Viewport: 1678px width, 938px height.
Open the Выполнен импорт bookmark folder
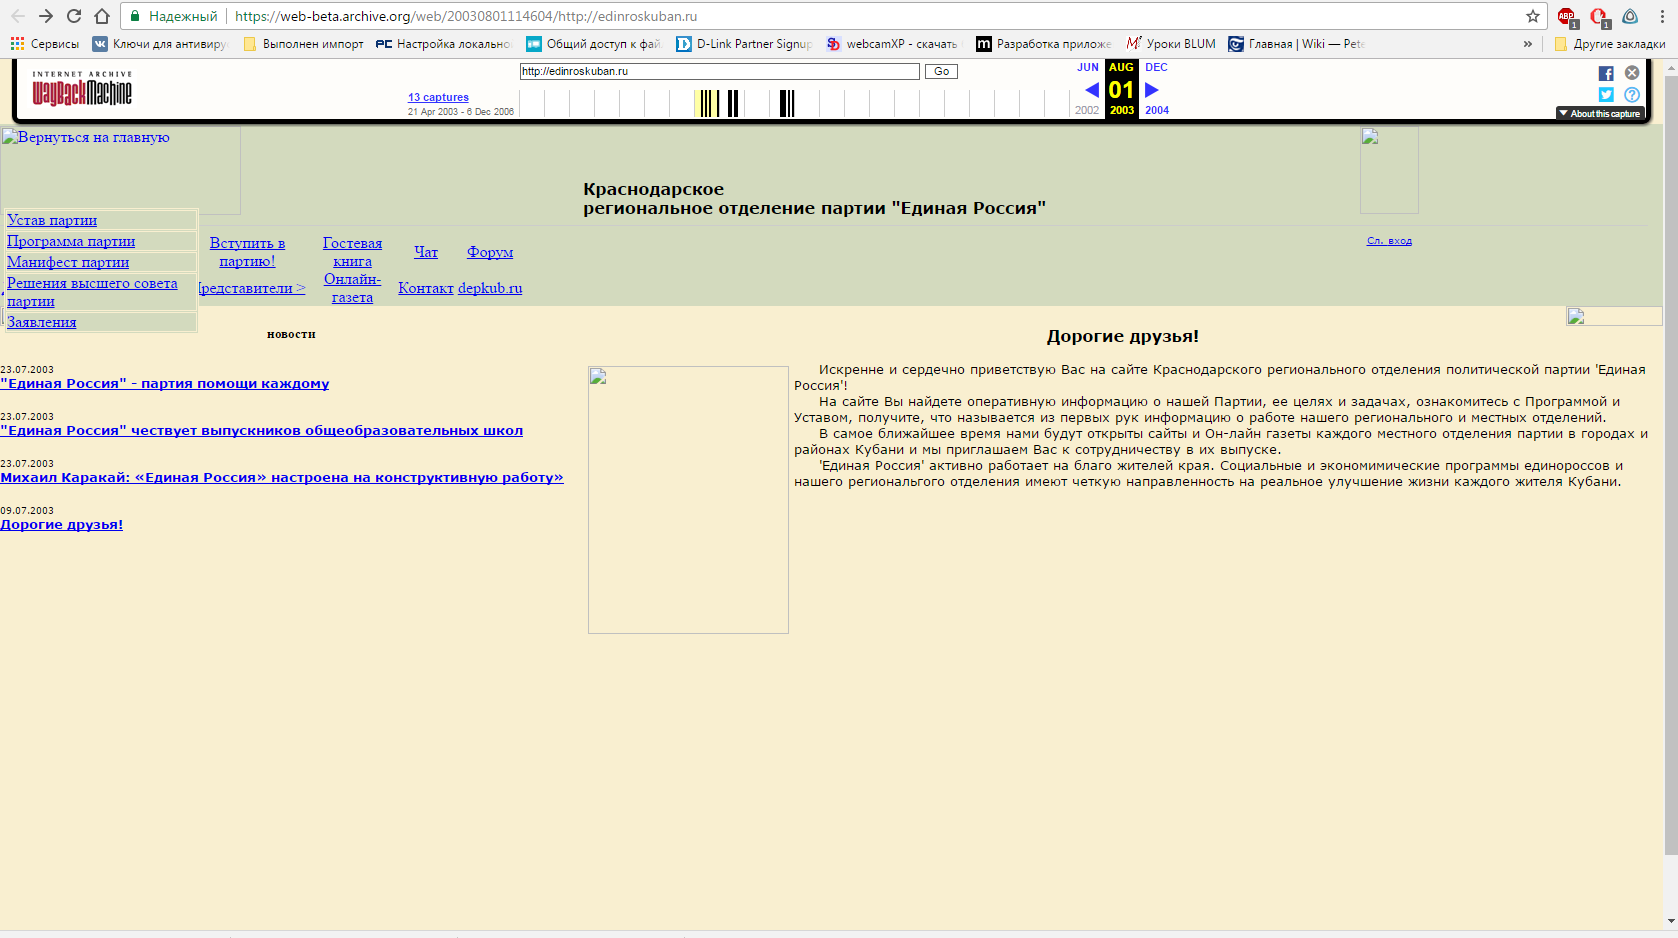pos(303,44)
